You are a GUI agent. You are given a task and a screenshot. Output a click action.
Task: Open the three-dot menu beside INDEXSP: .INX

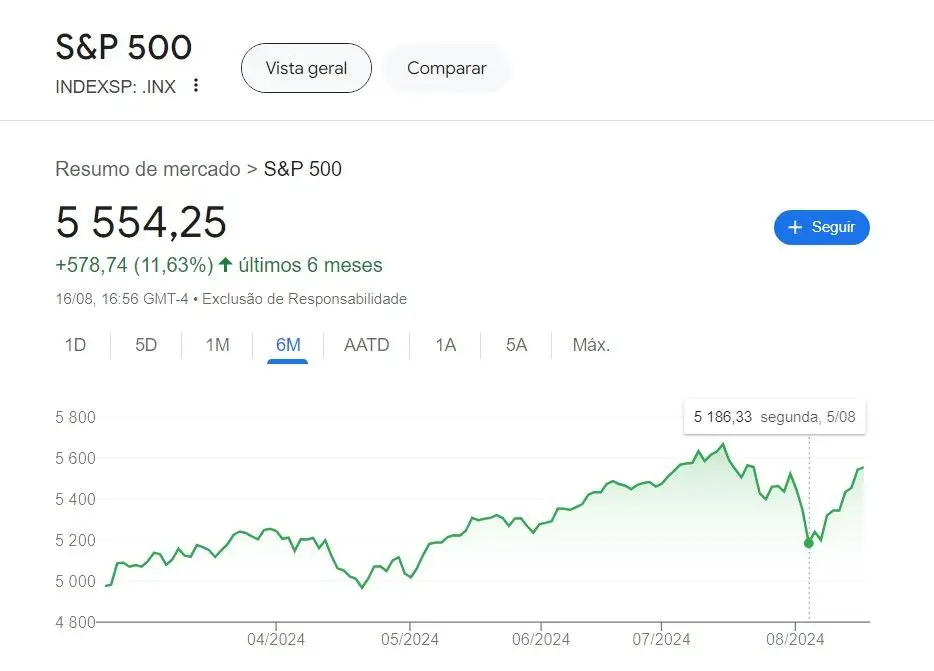pyautogui.click(x=195, y=86)
